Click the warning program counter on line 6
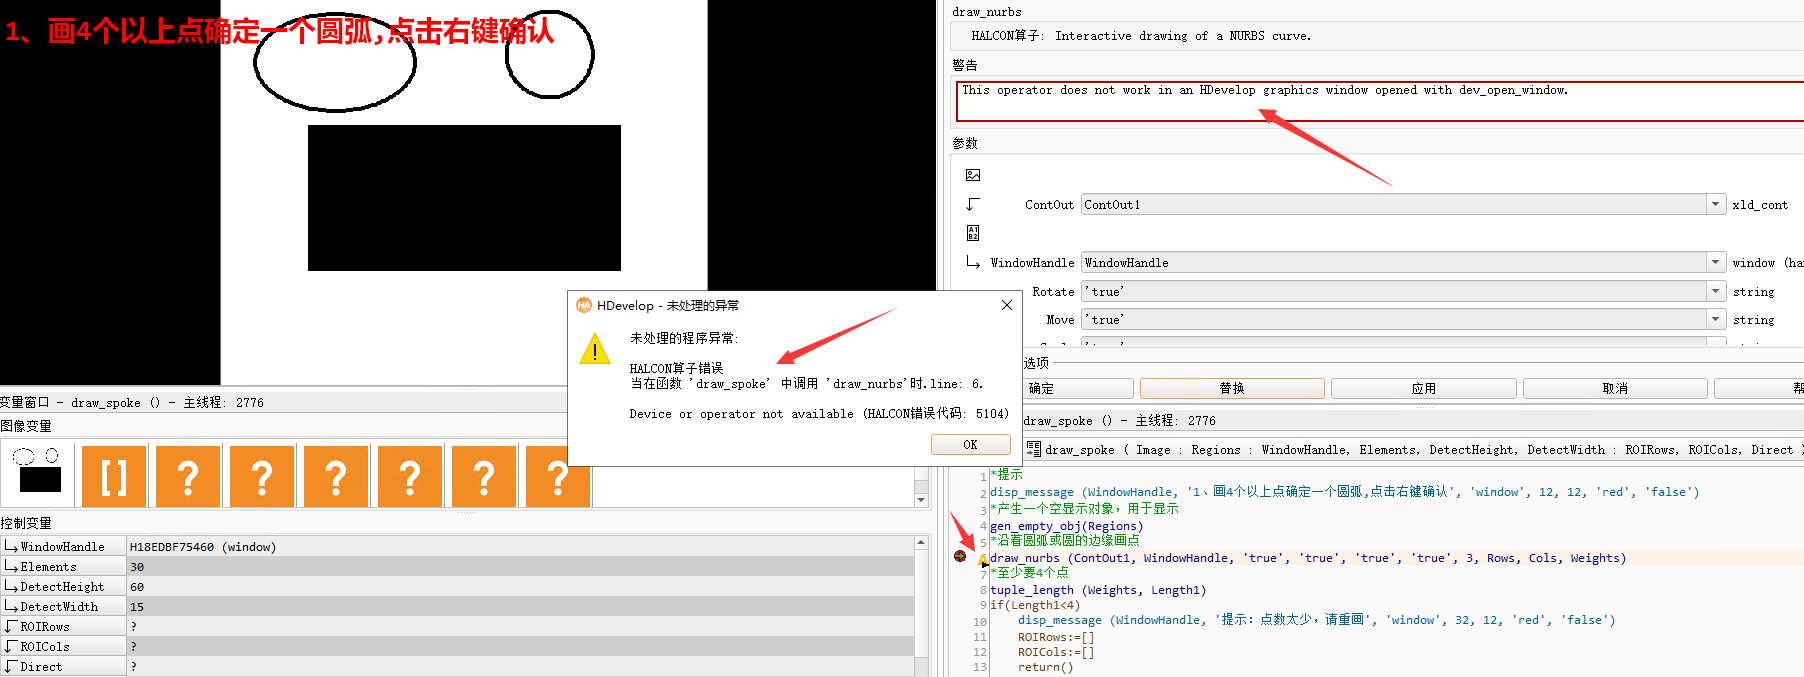1804x677 pixels. pyautogui.click(x=983, y=560)
